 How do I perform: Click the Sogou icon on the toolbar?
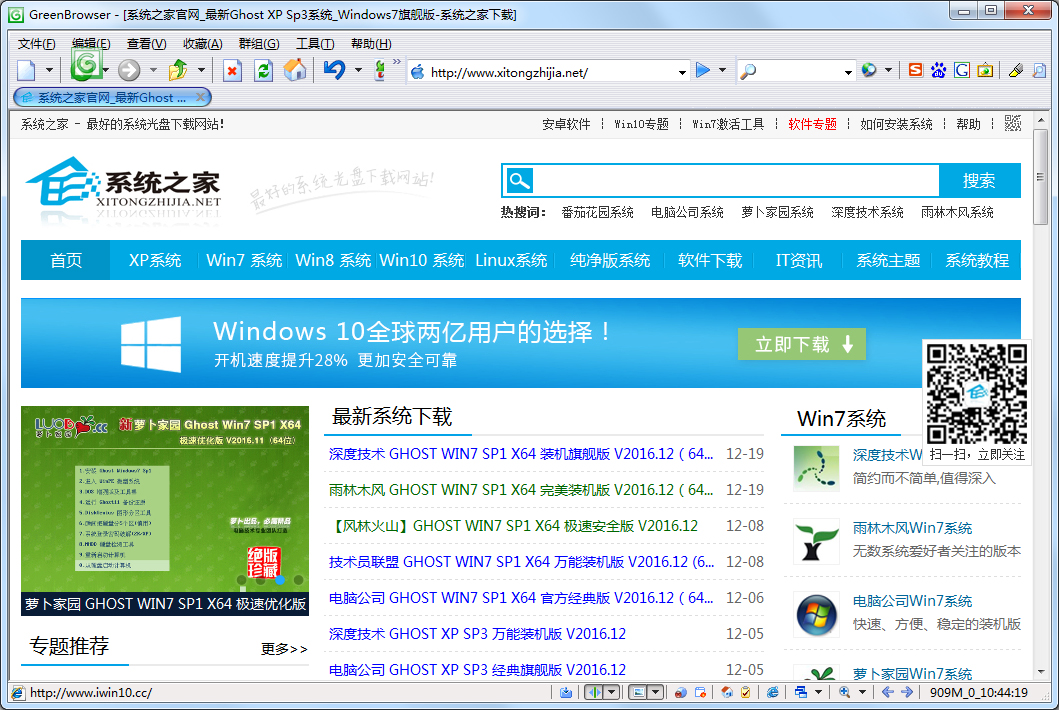point(916,70)
